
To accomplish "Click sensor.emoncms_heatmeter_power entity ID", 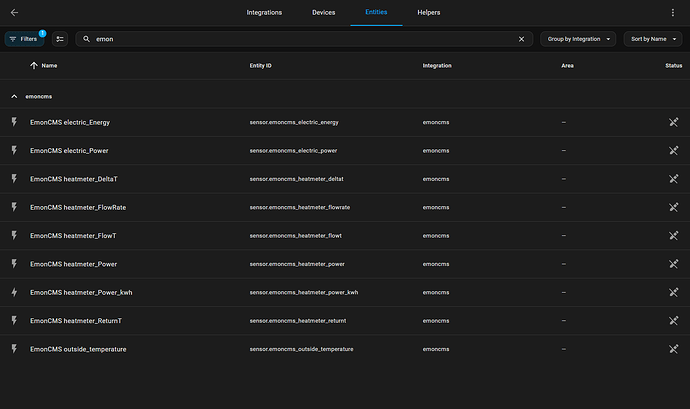I will (297, 264).
